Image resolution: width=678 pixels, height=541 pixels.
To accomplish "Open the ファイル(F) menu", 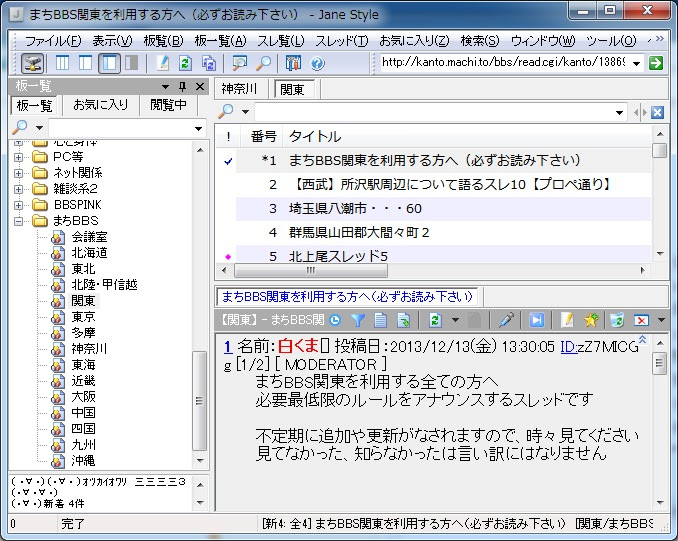I will (x=53, y=41).
